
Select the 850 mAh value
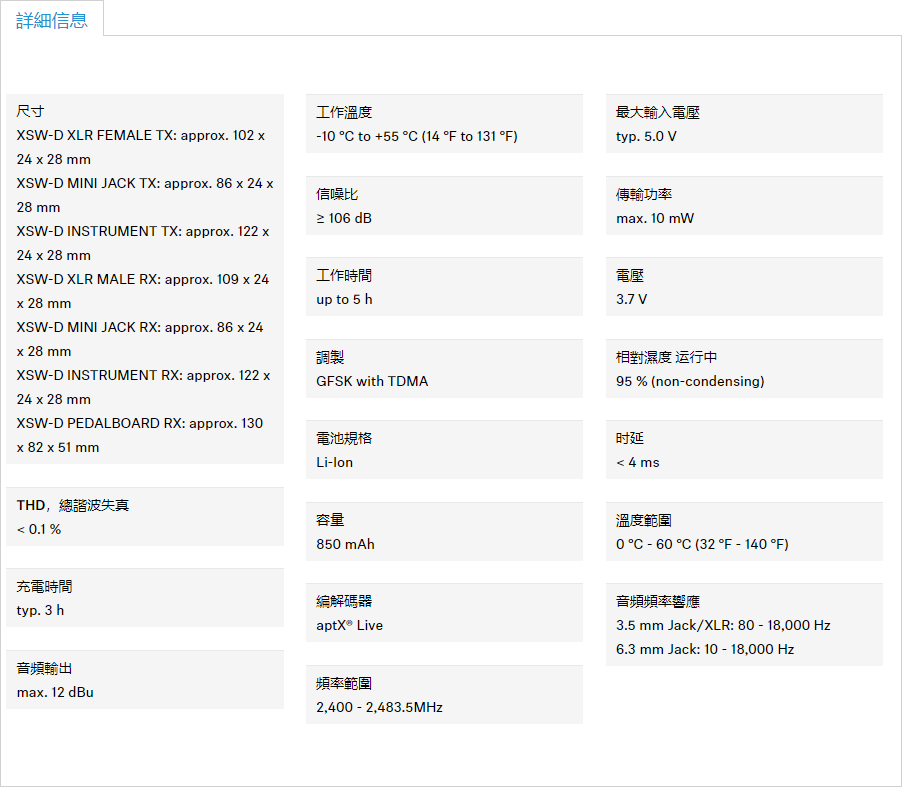point(346,544)
